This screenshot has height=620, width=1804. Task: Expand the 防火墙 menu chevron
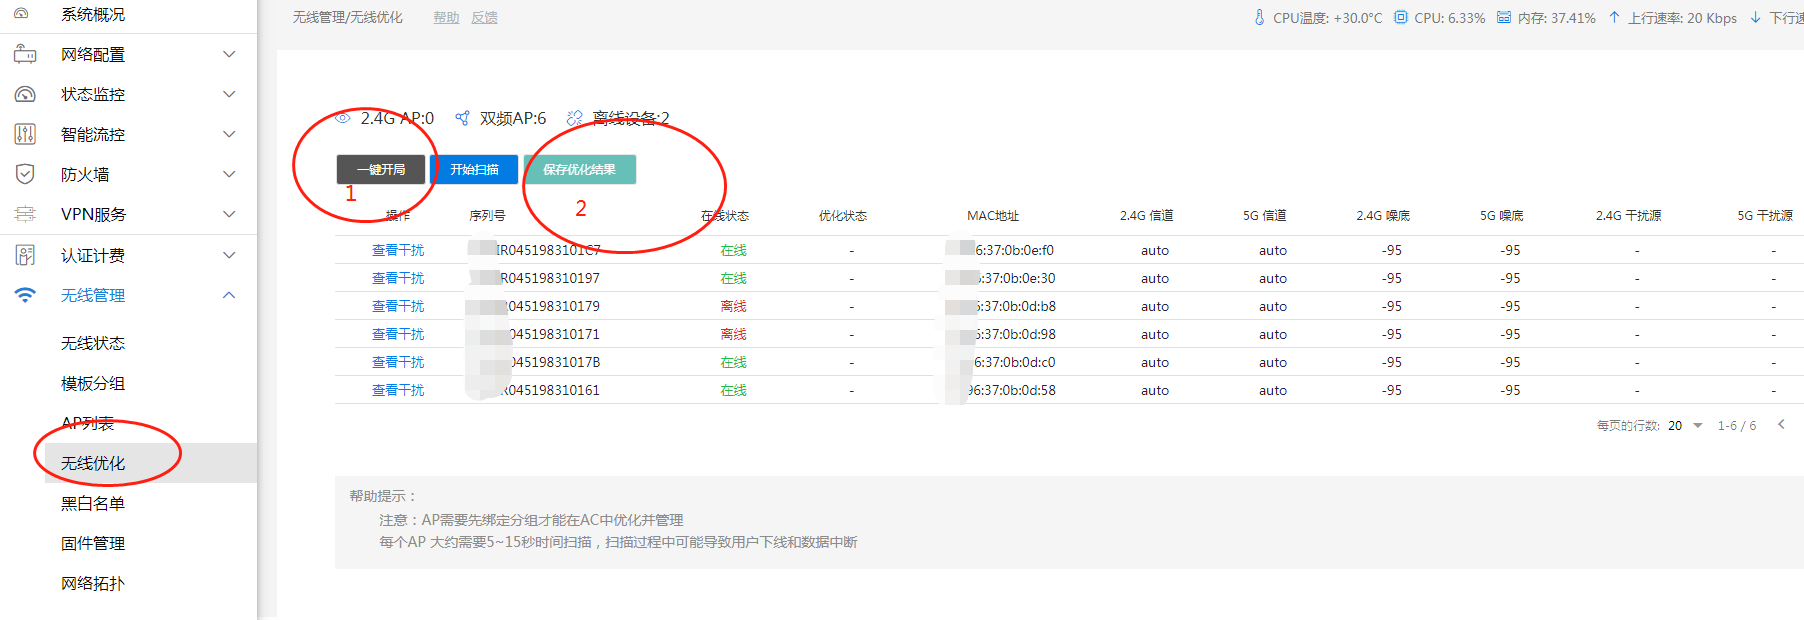point(229,174)
